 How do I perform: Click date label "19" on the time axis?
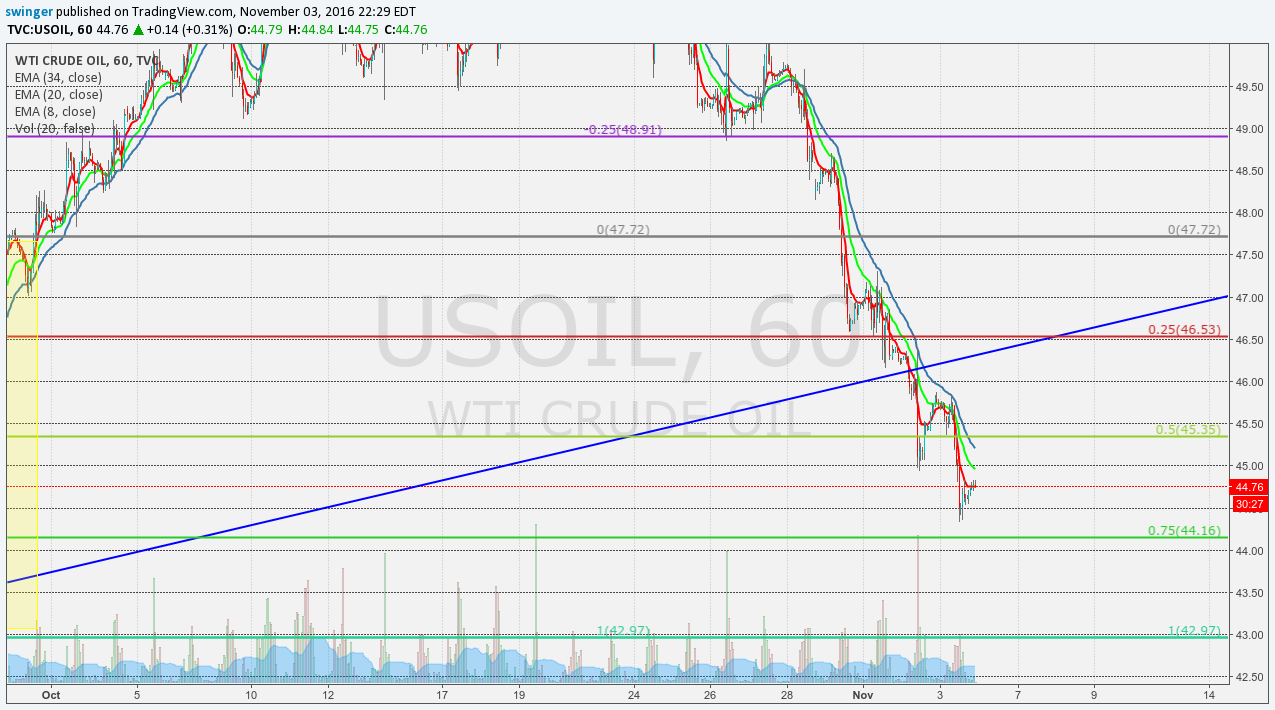[519, 694]
